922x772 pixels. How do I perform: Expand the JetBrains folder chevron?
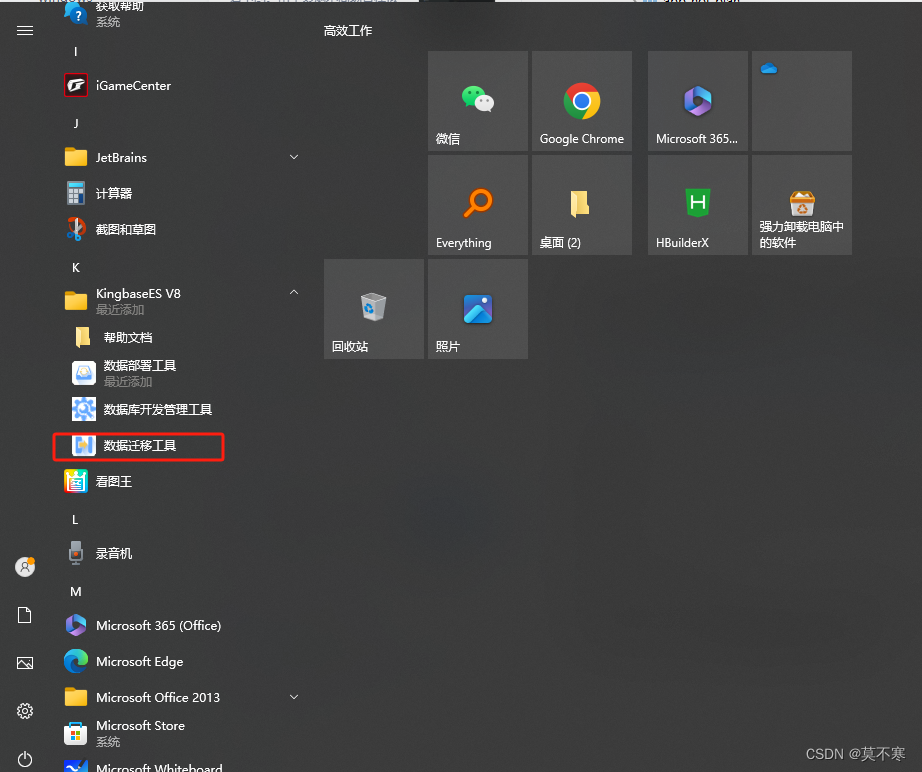(x=294, y=157)
